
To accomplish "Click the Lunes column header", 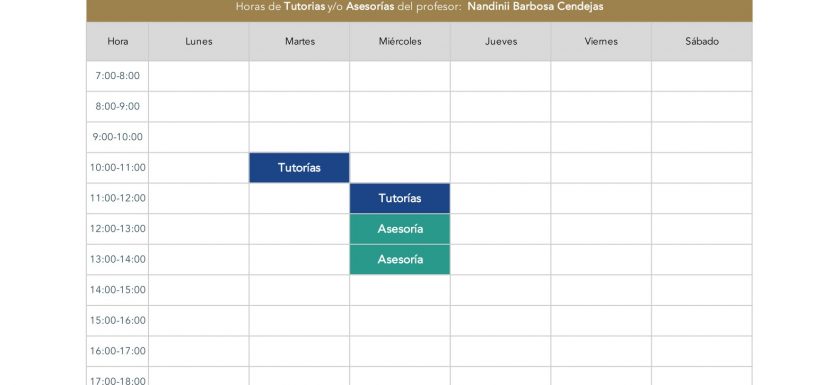I will click(199, 41).
